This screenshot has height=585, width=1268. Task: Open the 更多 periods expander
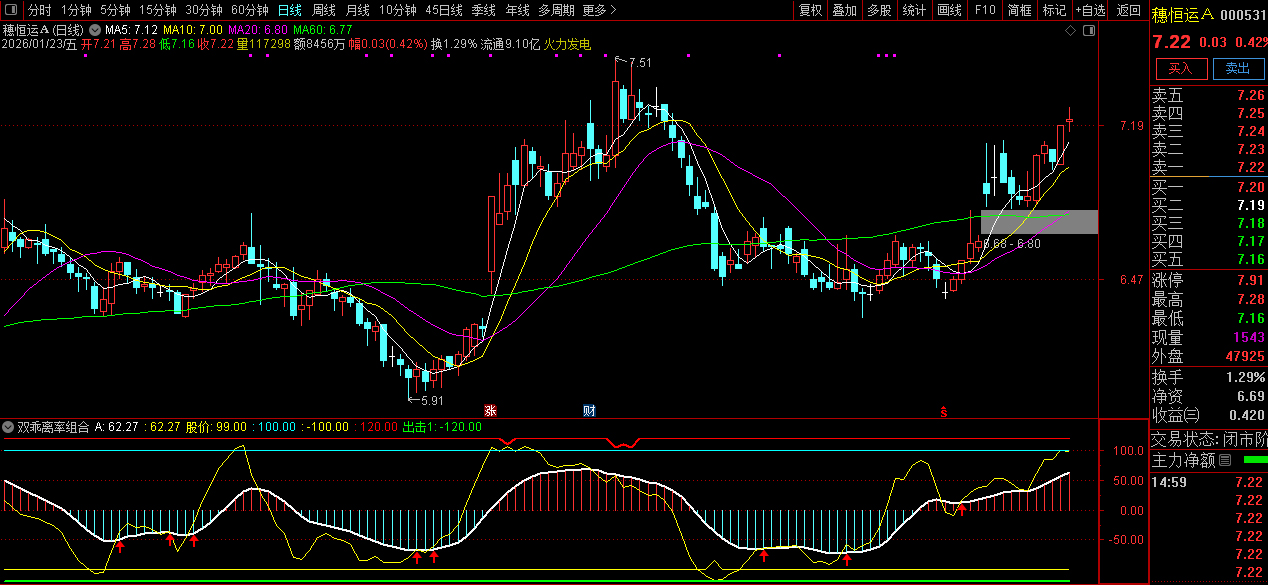[598, 10]
